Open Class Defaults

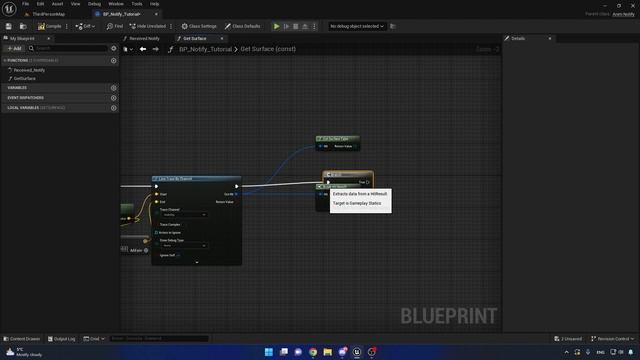click(x=242, y=26)
